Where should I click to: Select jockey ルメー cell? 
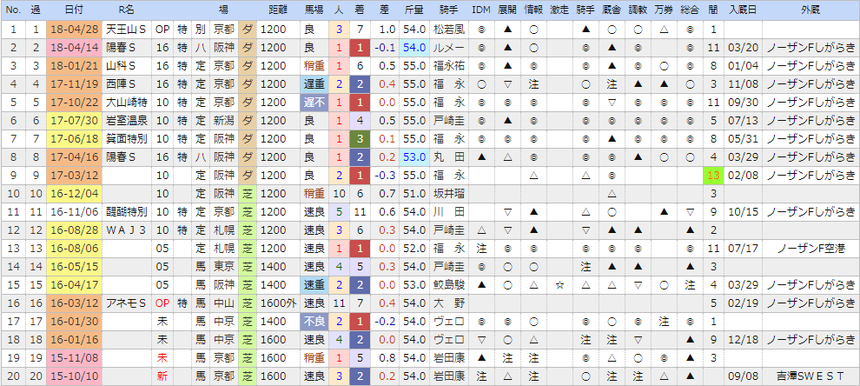(448, 48)
